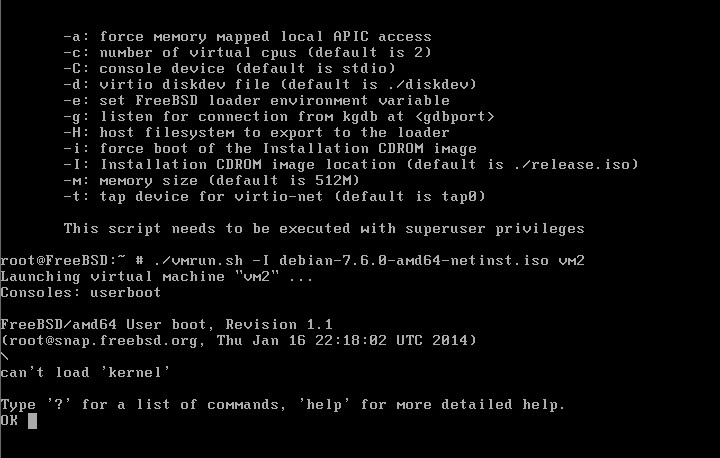This screenshot has height=458, width=720.
Task: Click the '-g:' kgdb gdbport option line
Action: [279, 117]
